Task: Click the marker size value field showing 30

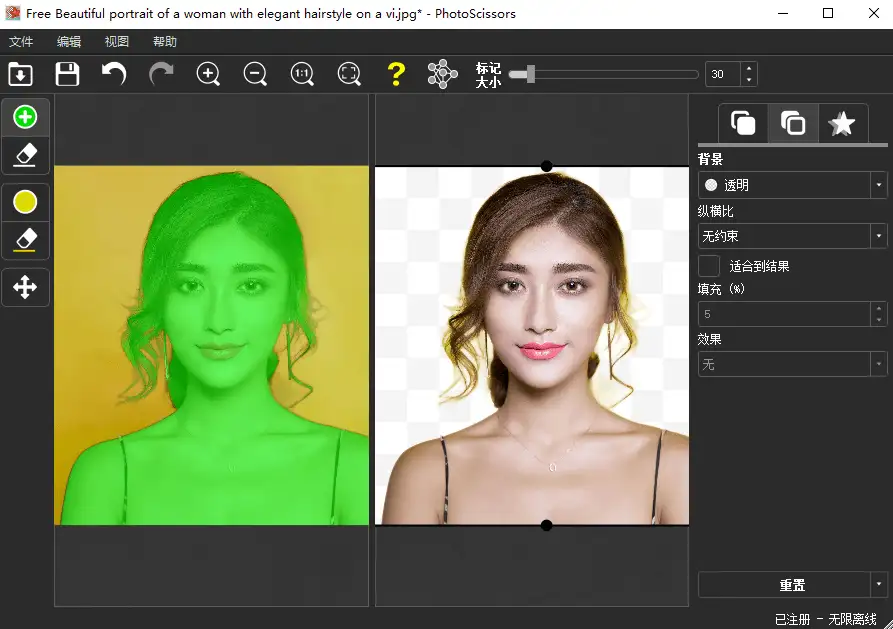Action: pos(723,74)
